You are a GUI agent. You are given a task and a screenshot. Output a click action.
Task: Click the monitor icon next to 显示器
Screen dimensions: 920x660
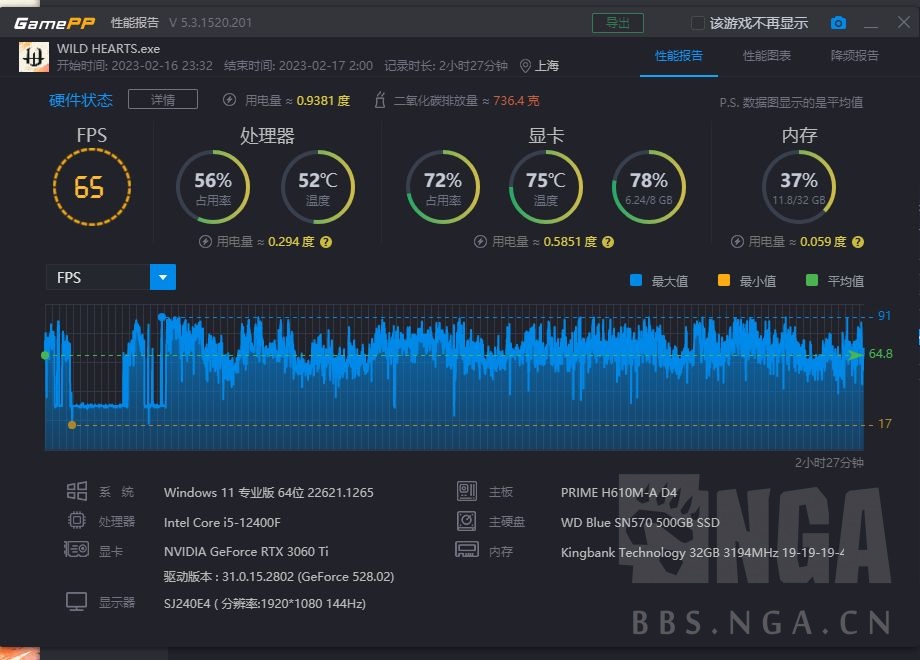(76, 601)
